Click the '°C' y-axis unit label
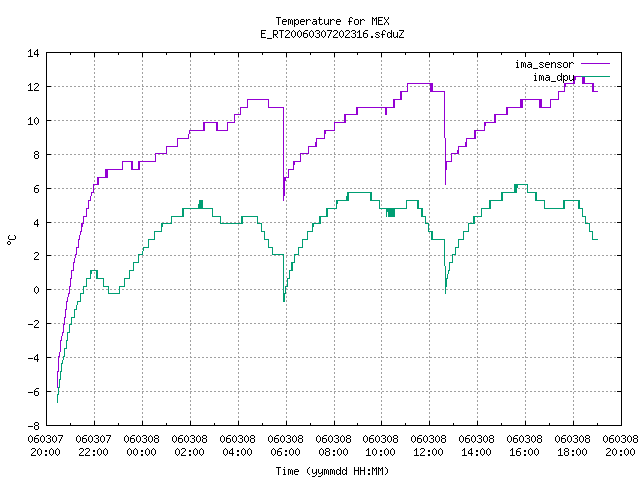The image size is (640, 480). point(12,240)
